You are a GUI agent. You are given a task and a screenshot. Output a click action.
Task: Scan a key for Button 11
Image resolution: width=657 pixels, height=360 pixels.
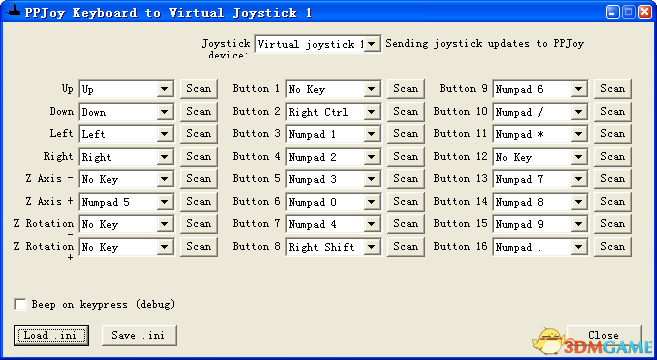point(613,134)
